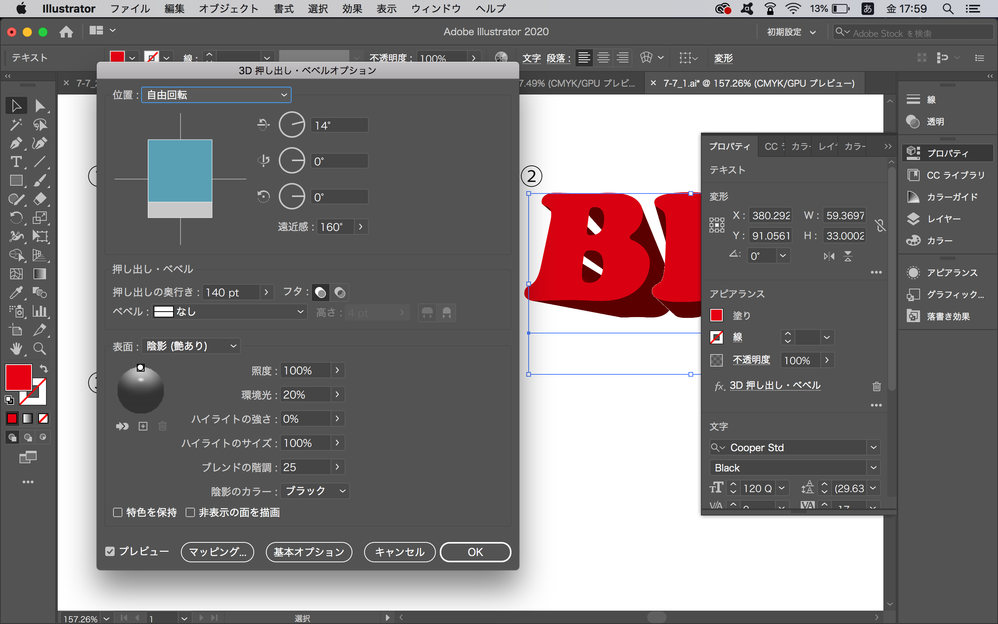Click the マッピング... button
This screenshot has width=998, height=624.
[217, 552]
